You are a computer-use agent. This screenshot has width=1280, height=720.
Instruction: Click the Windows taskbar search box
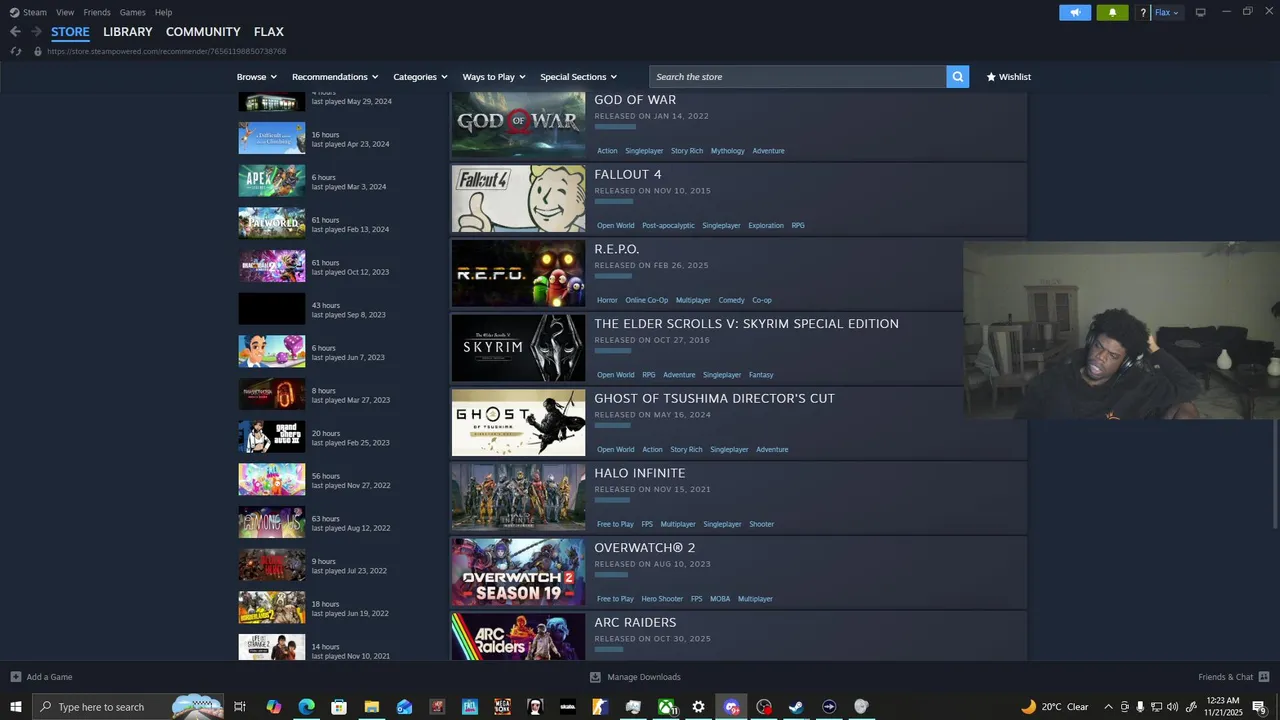pyautogui.click(x=128, y=707)
